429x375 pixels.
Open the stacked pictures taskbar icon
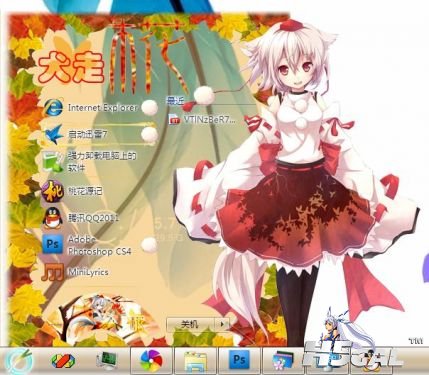pos(283,361)
